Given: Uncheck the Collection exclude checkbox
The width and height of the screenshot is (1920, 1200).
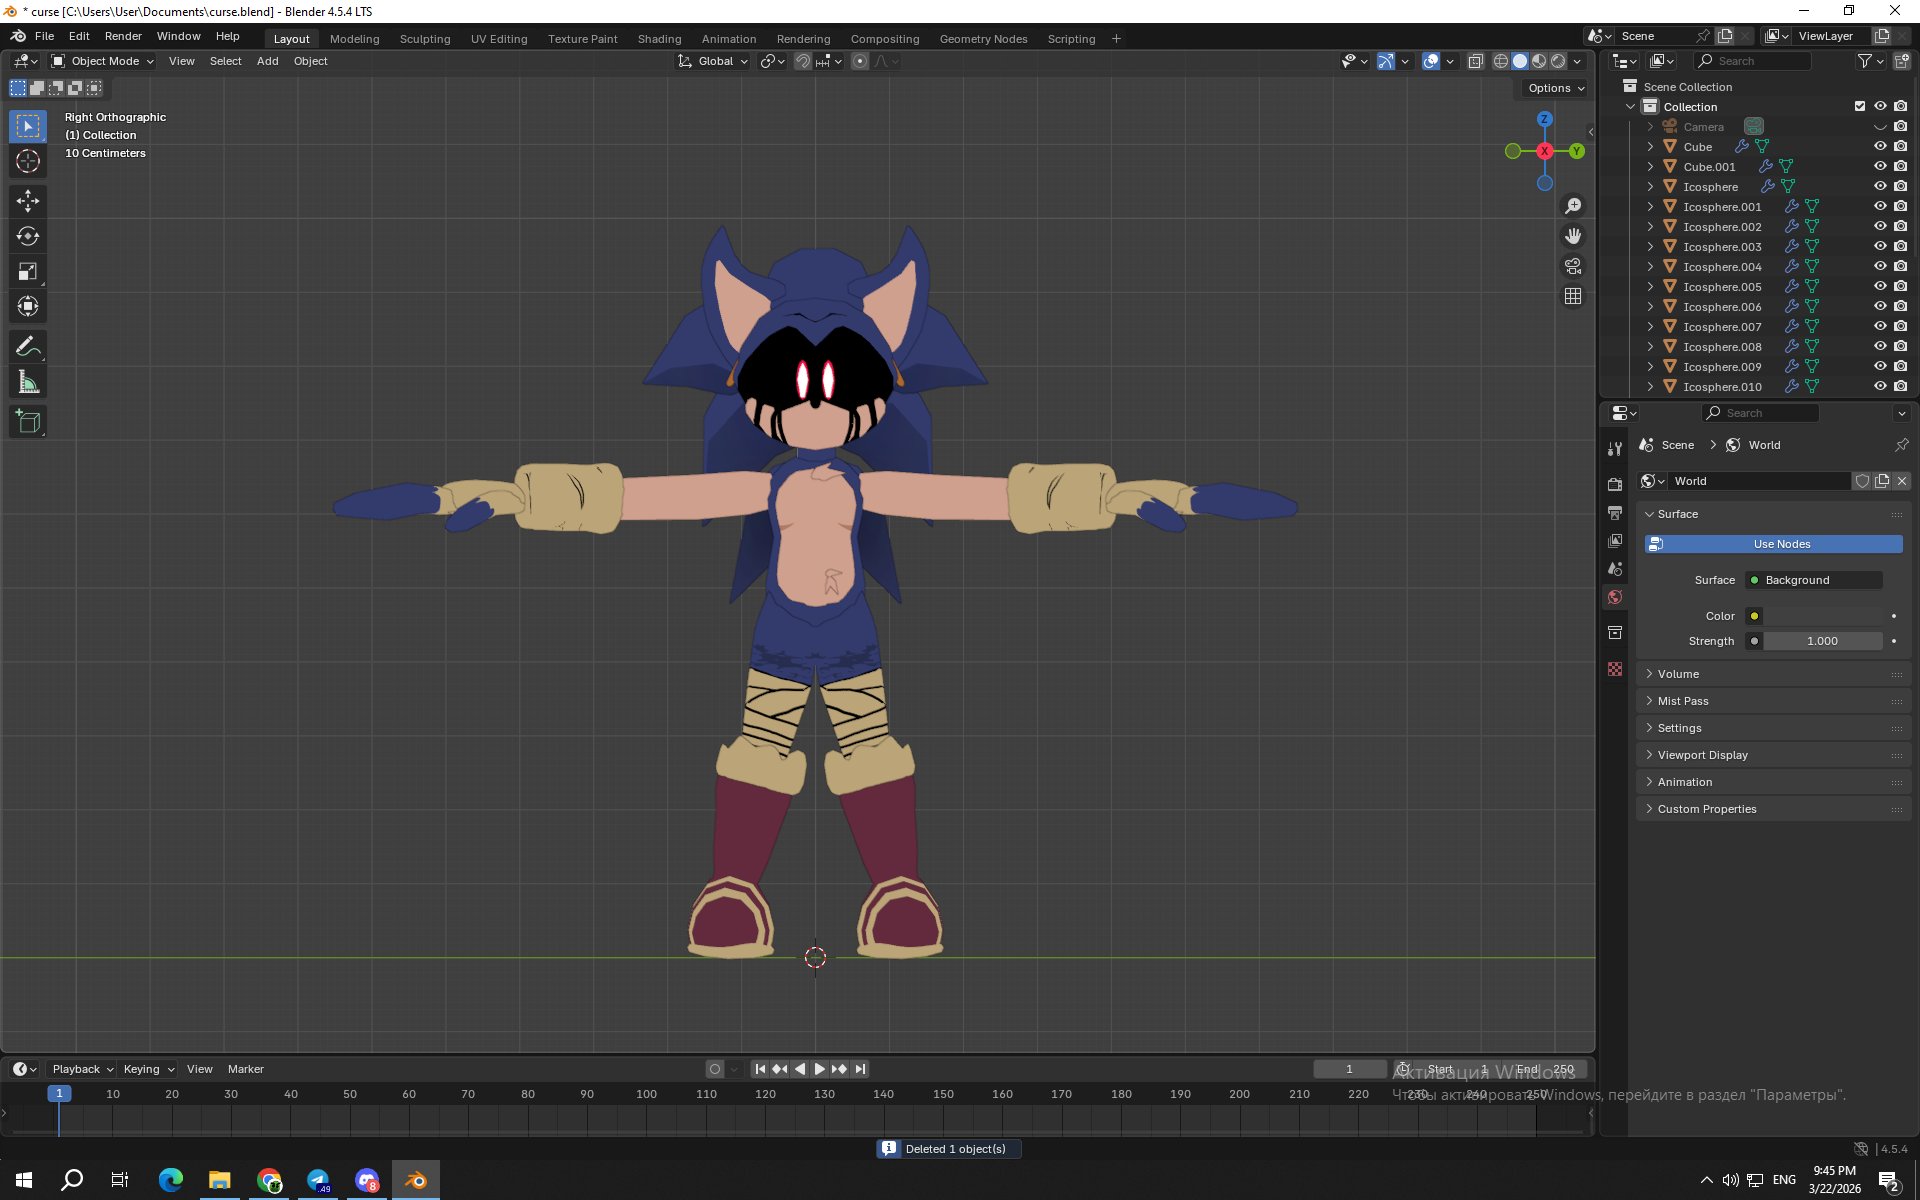Looking at the screenshot, I should [x=1860, y=106].
